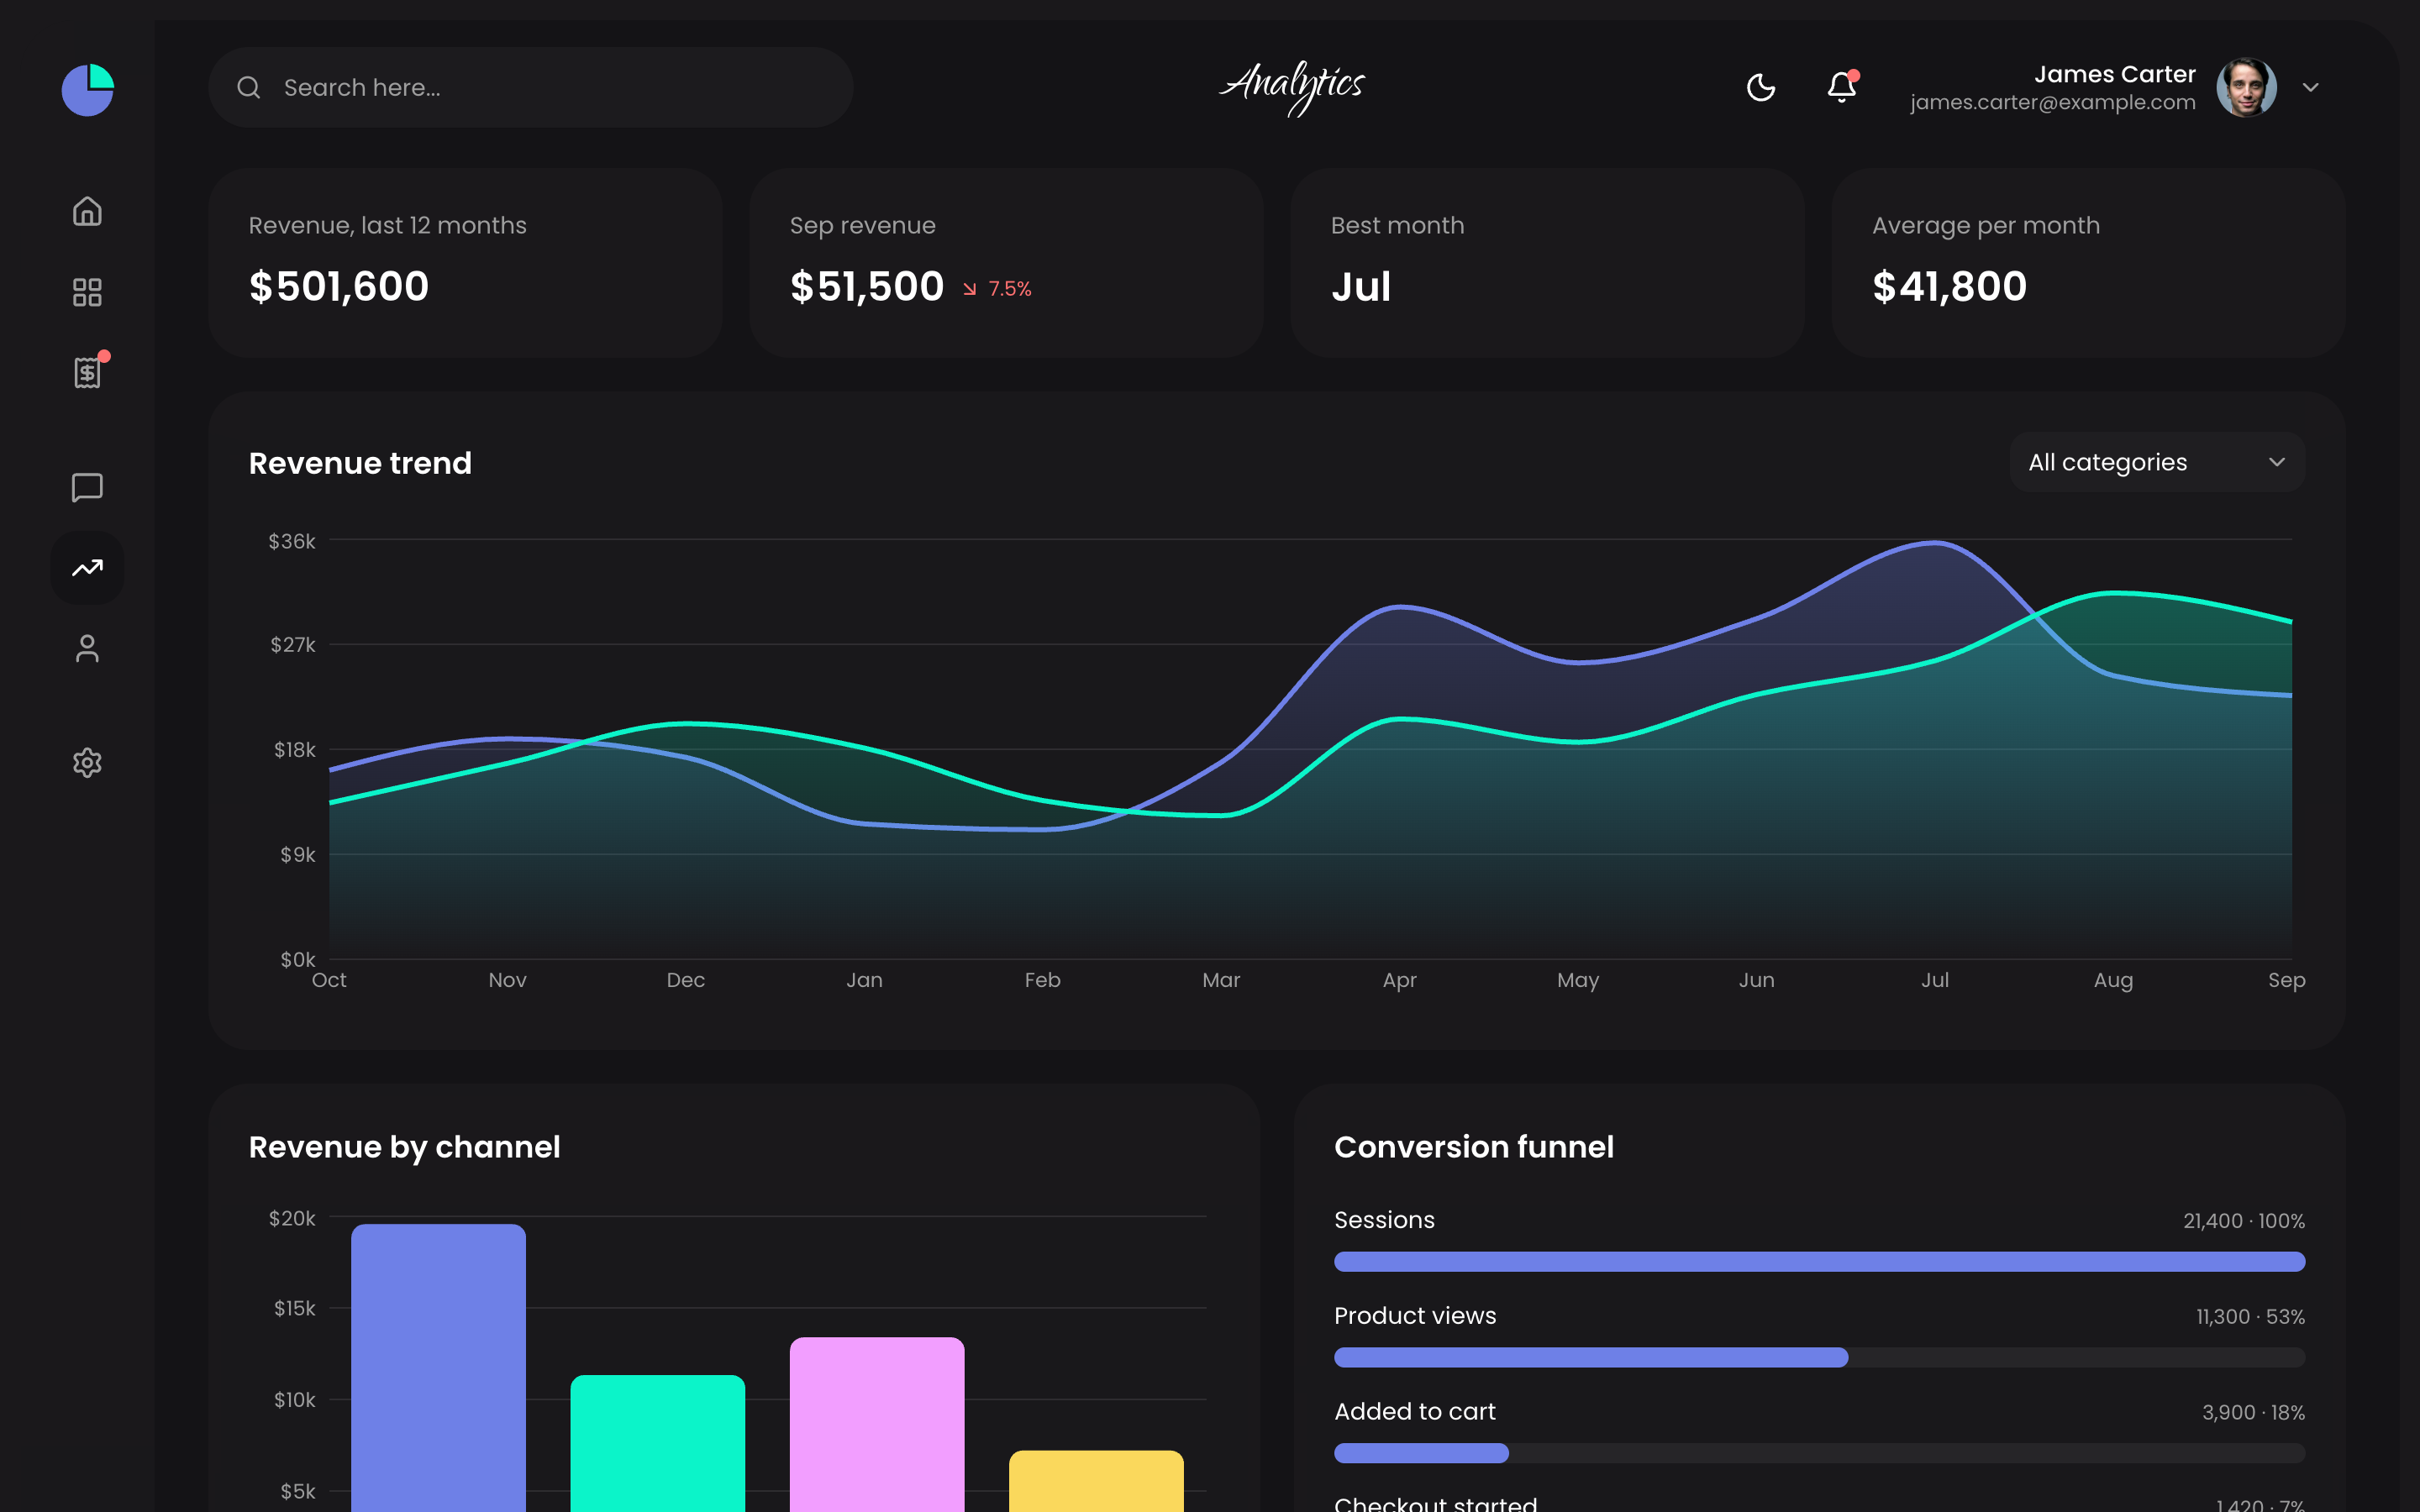Click the yellow channel bar
Screen dimensions: 2420x1512
1096,1481
